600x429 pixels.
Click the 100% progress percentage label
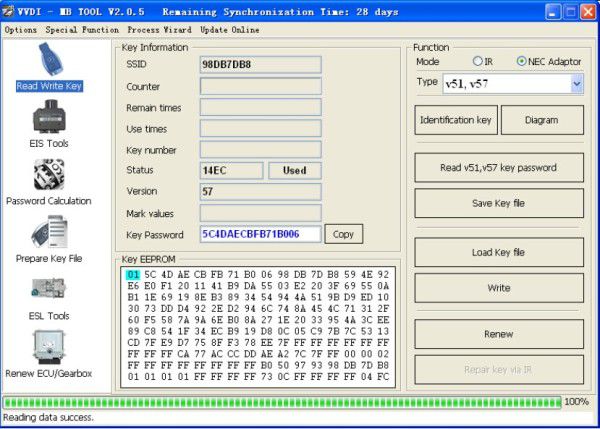pos(576,402)
